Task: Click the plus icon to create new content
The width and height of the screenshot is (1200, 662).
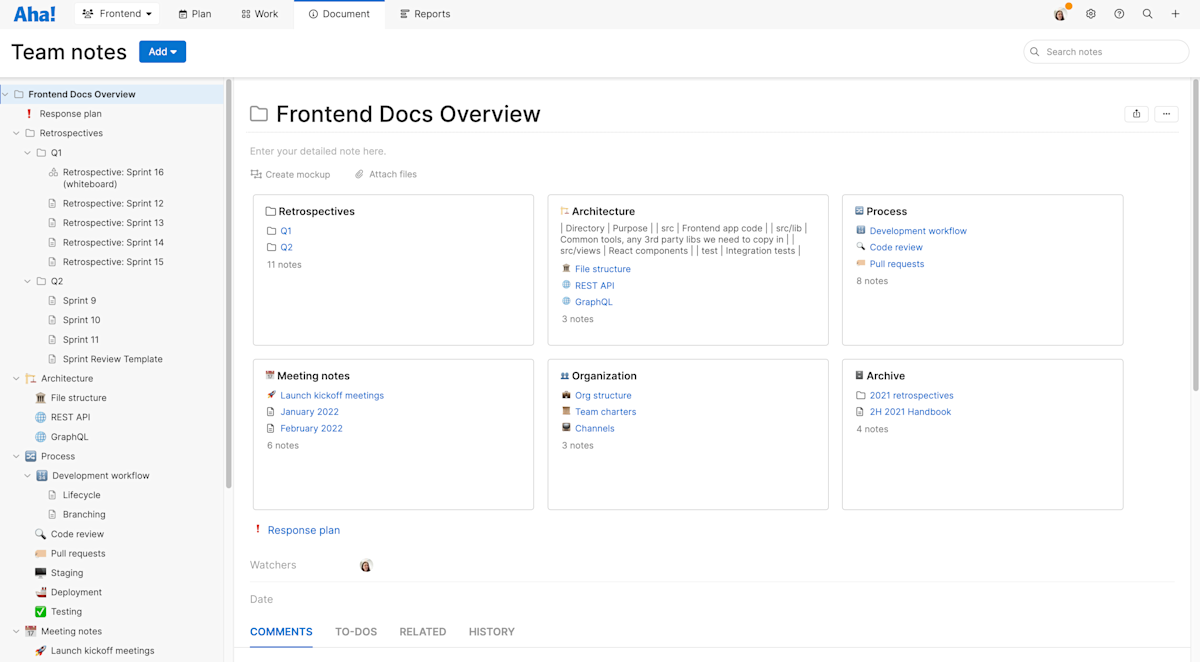Action: pyautogui.click(x=1175, y=14)
